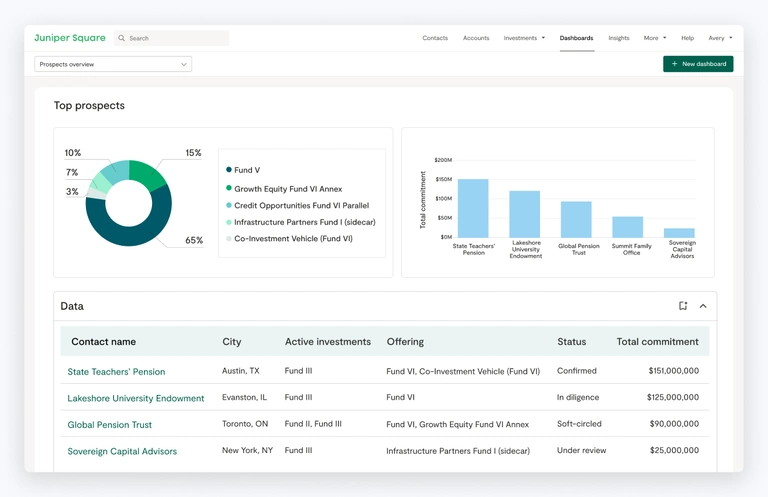Screen dimensions: 768x497
Task: Open the Insights menu item
Action: 619,38
